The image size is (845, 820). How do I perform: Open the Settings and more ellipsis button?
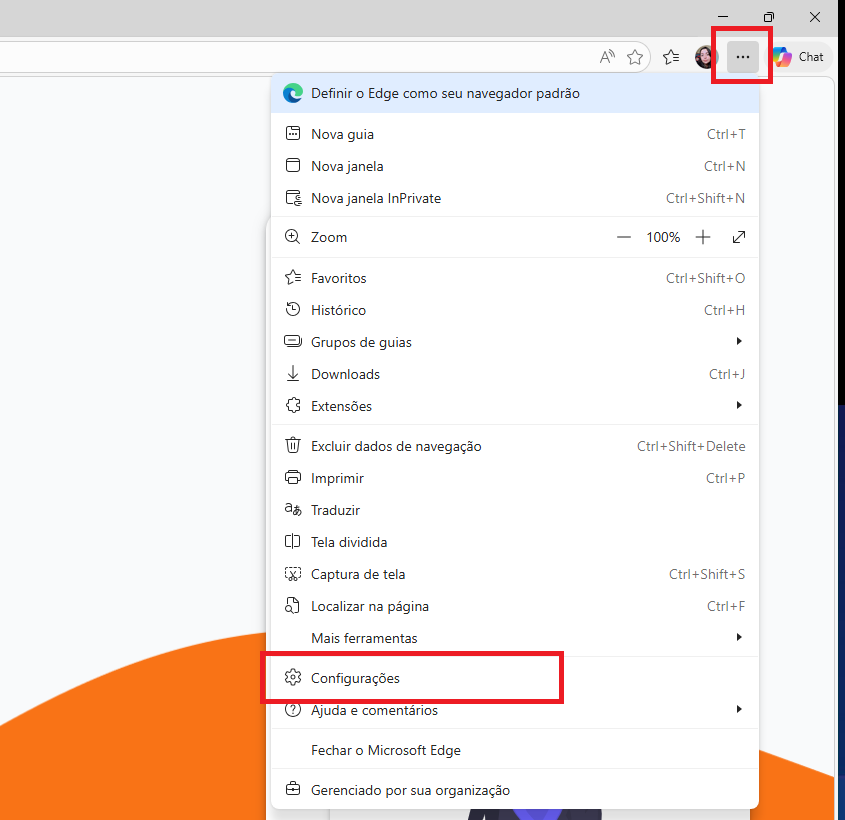click(743, 57)
